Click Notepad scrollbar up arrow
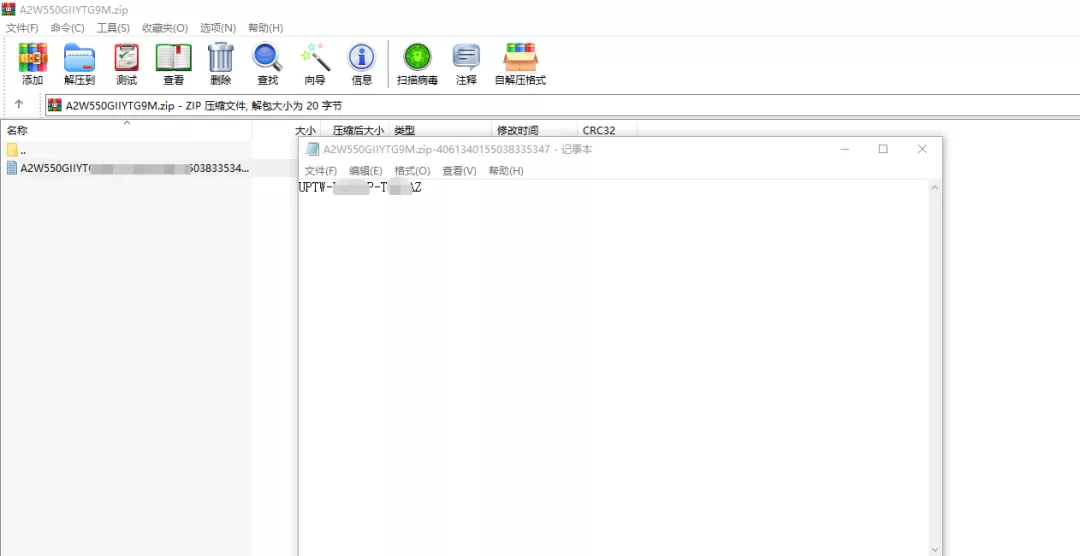The height and width of the screenshot is (556, 1080). (935, 187)
